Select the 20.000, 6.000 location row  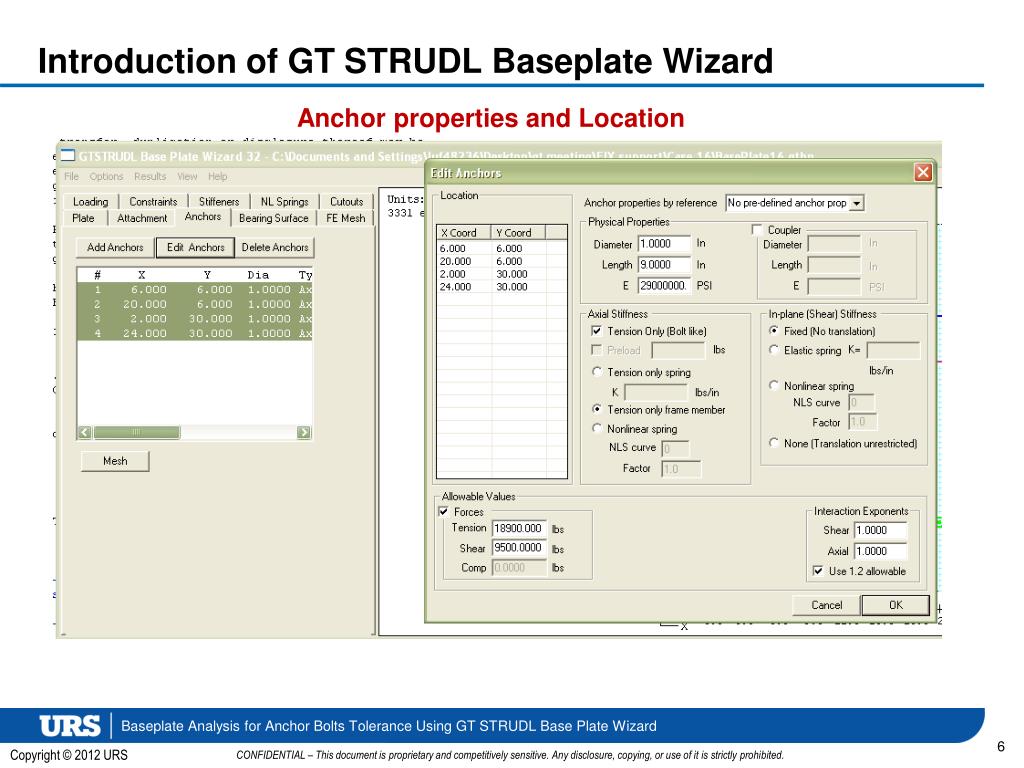(502, 261)
